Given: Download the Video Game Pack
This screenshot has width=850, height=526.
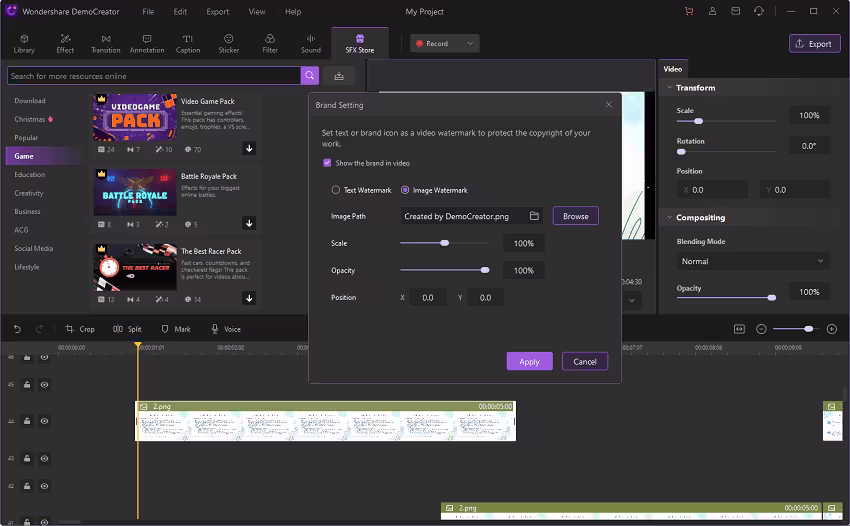Looking at the screenshot, I should pos(249,148).
